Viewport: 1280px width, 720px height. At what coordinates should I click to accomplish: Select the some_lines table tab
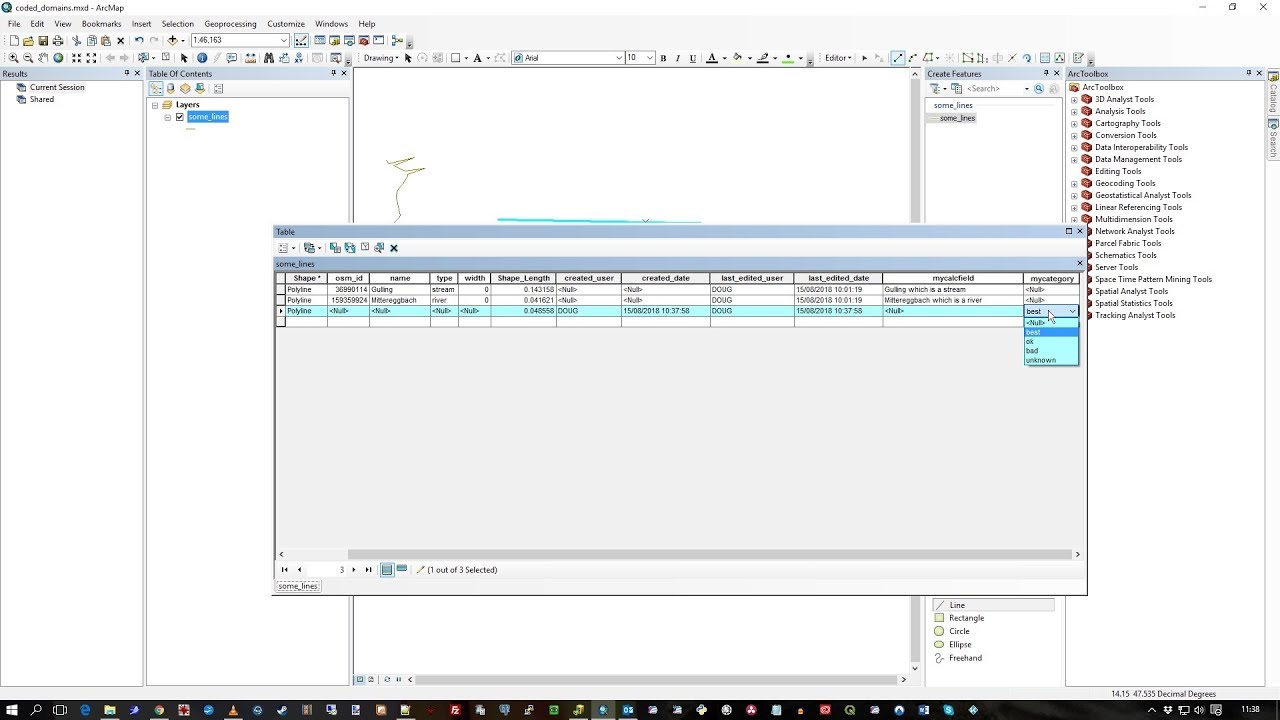point(297,586)
